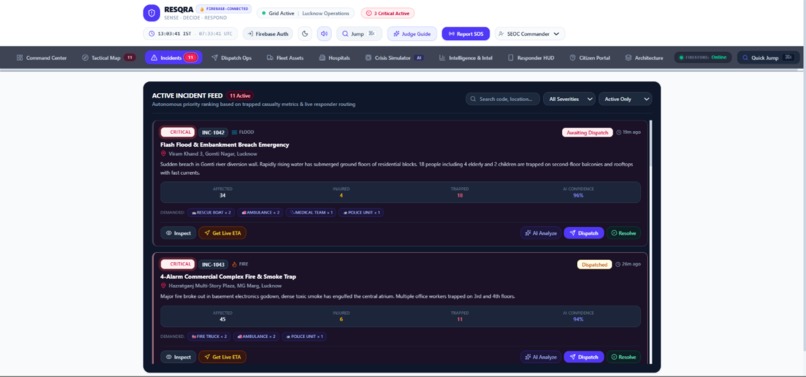Click the Intelligence bar chart icon
The image size is (806, 377).
(x=442, y=58)
